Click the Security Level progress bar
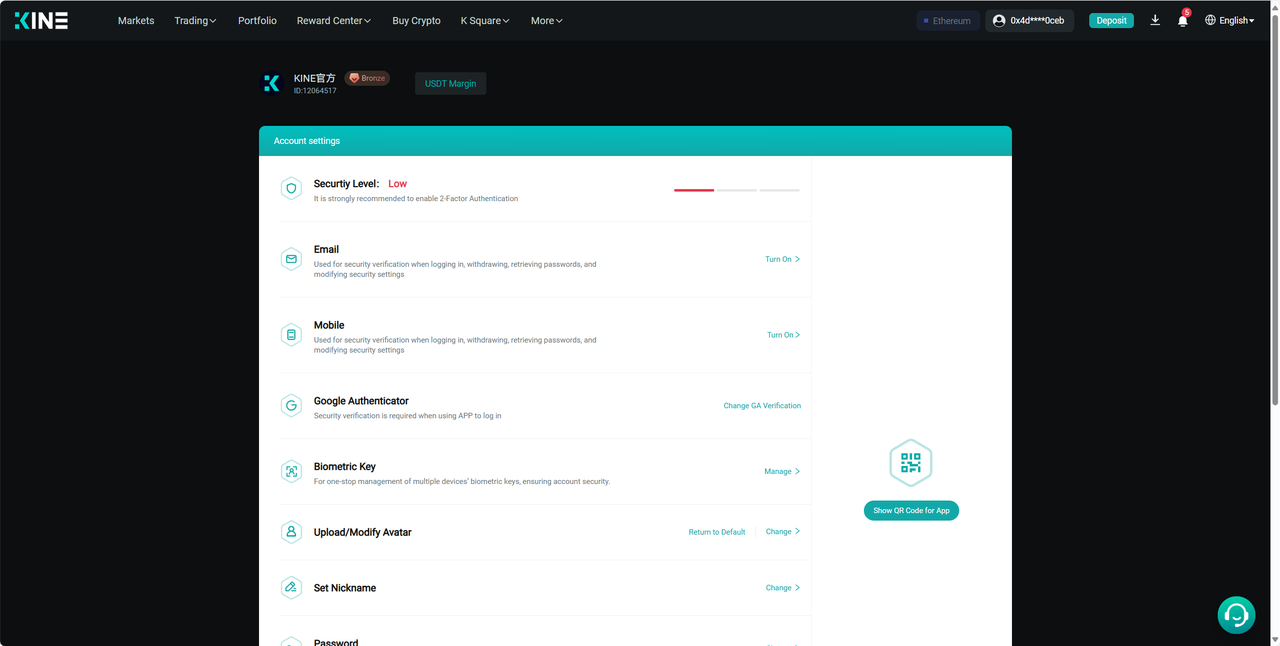 click(x=736, y=189)
